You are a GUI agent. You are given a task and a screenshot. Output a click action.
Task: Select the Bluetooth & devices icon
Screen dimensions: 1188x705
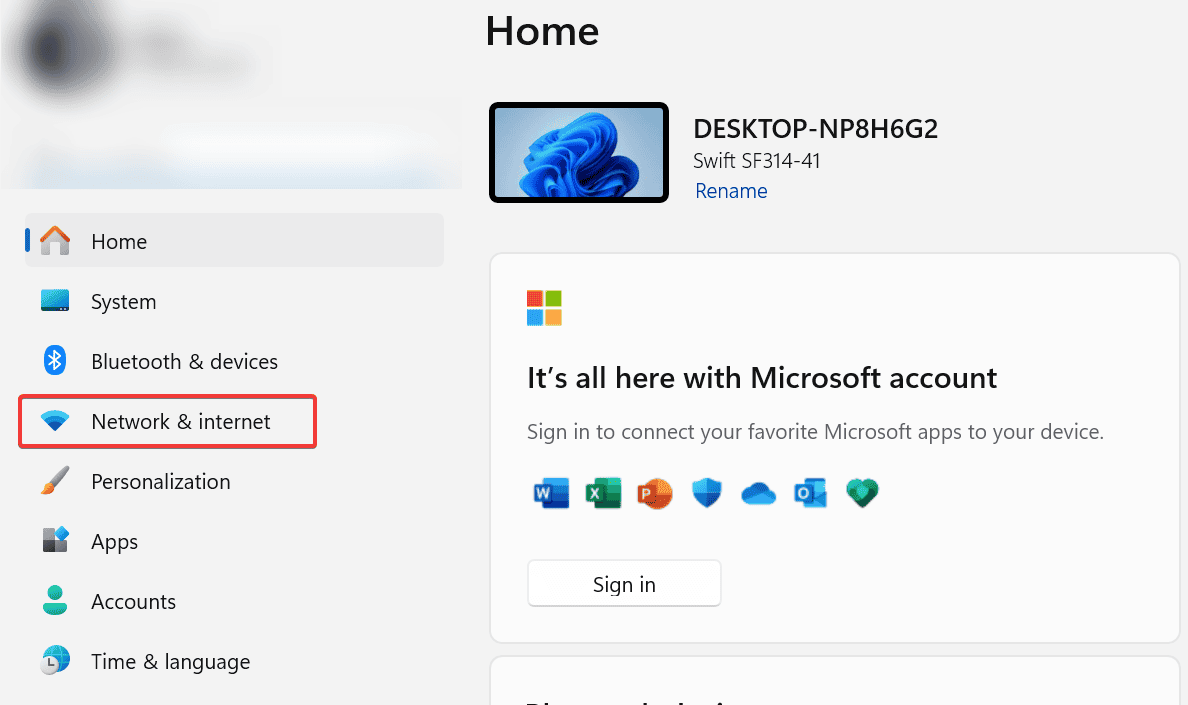click(54, 361)
